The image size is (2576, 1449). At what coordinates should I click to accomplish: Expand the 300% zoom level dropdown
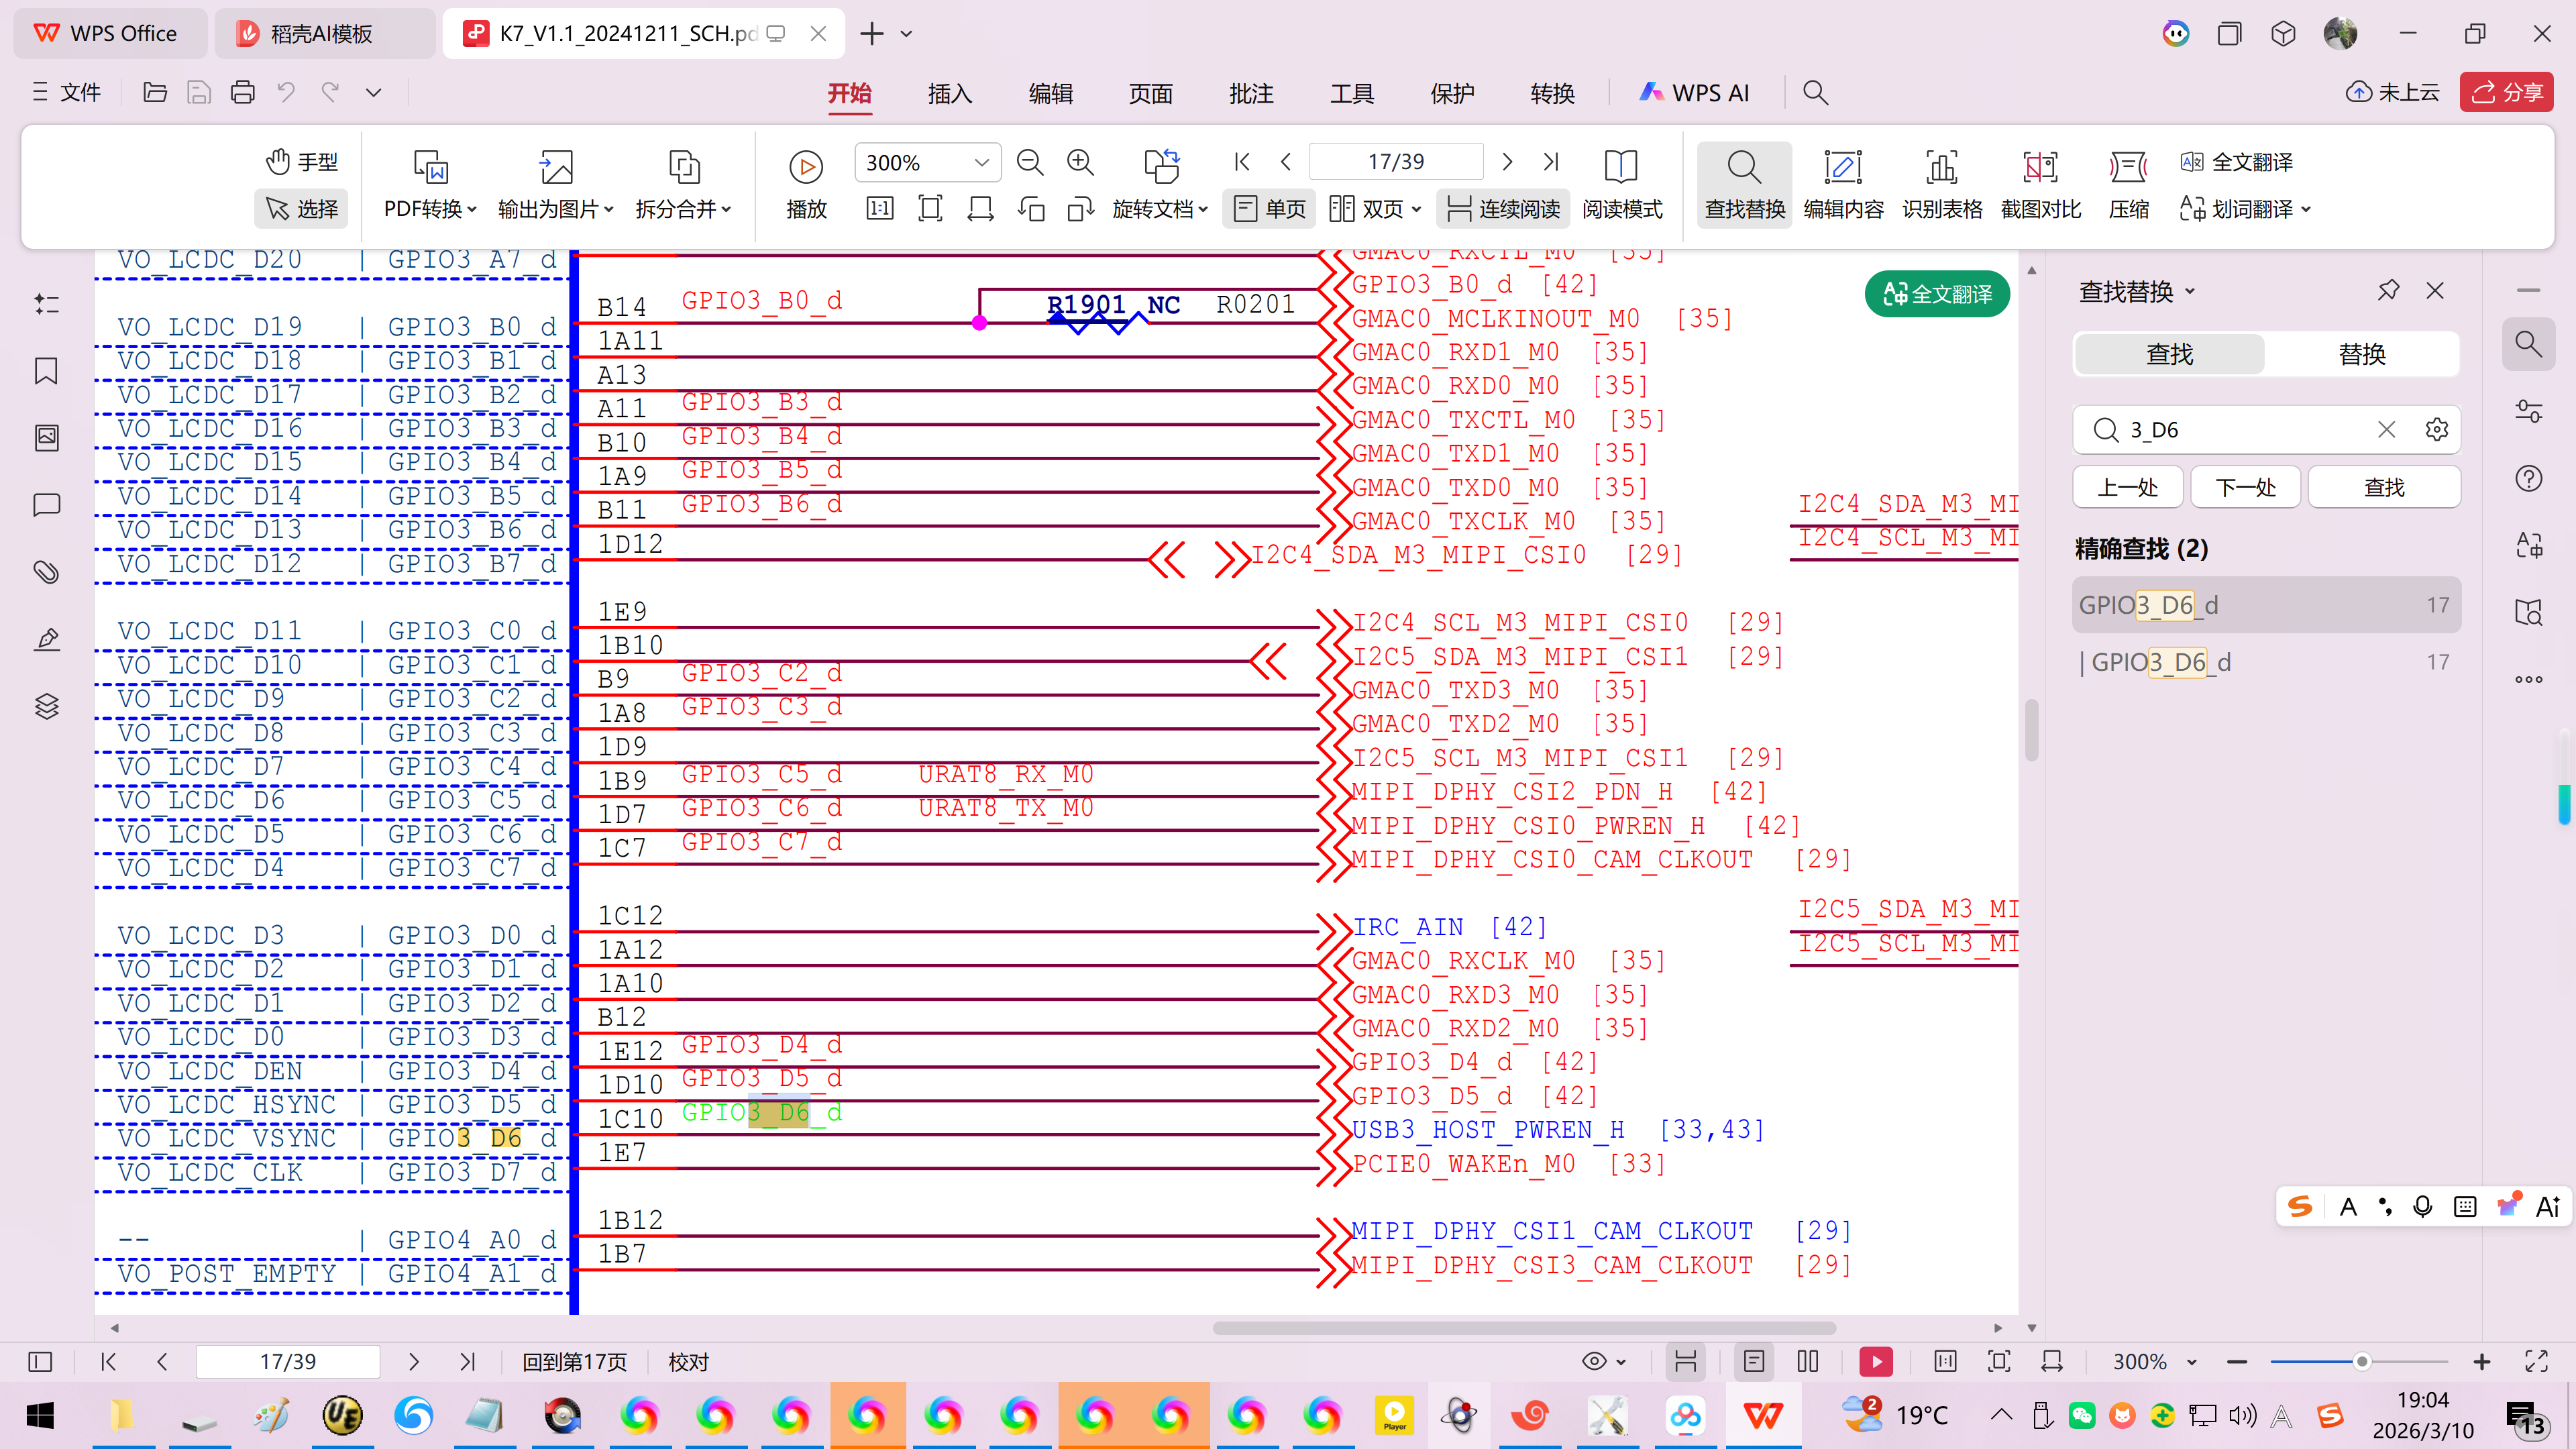[x=981, y=162]
